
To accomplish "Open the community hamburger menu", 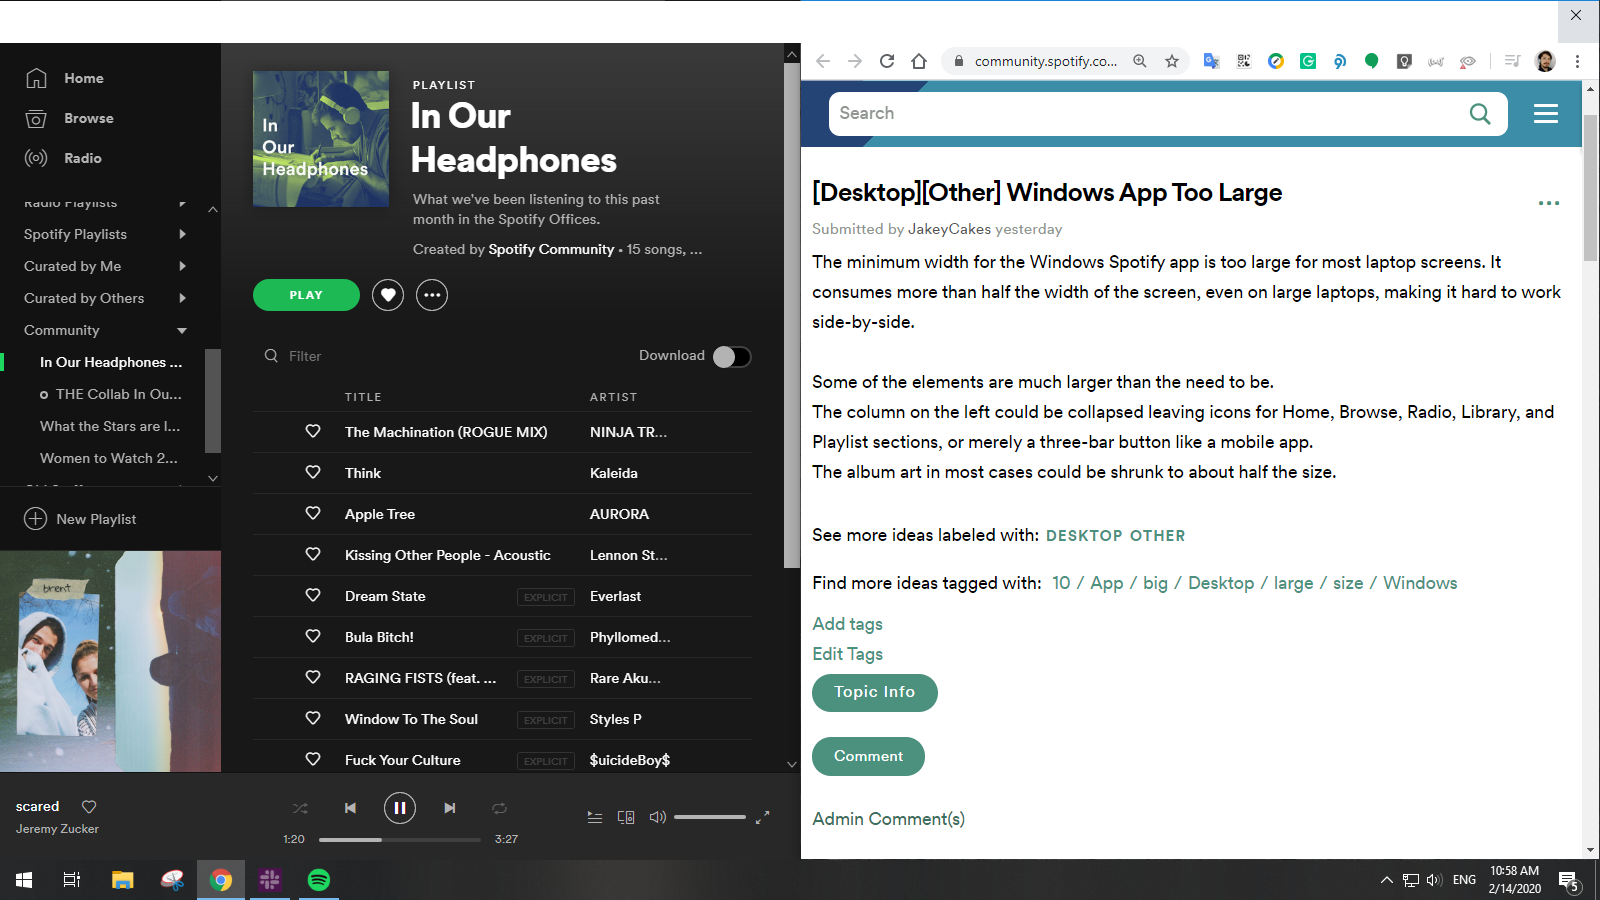I will [1546, 114].
